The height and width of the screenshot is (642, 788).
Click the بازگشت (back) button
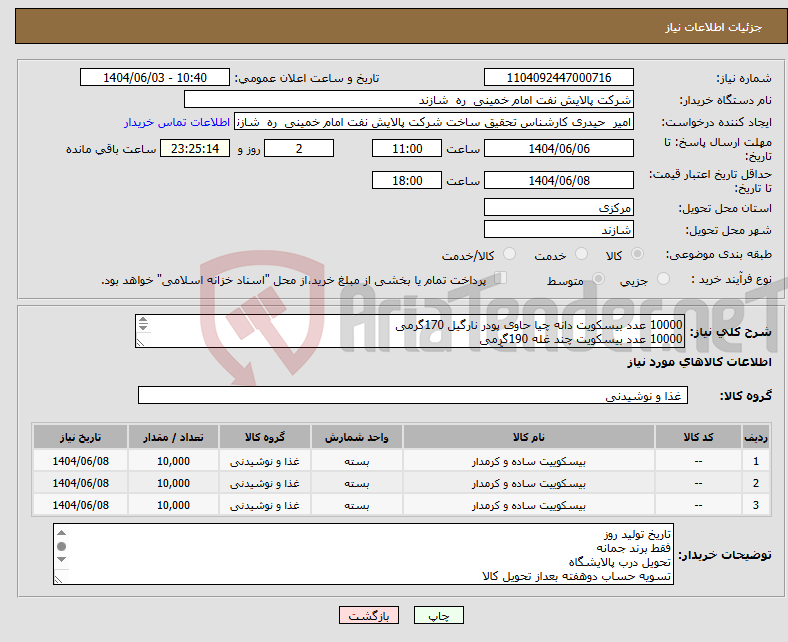click(x=369, y=616)
